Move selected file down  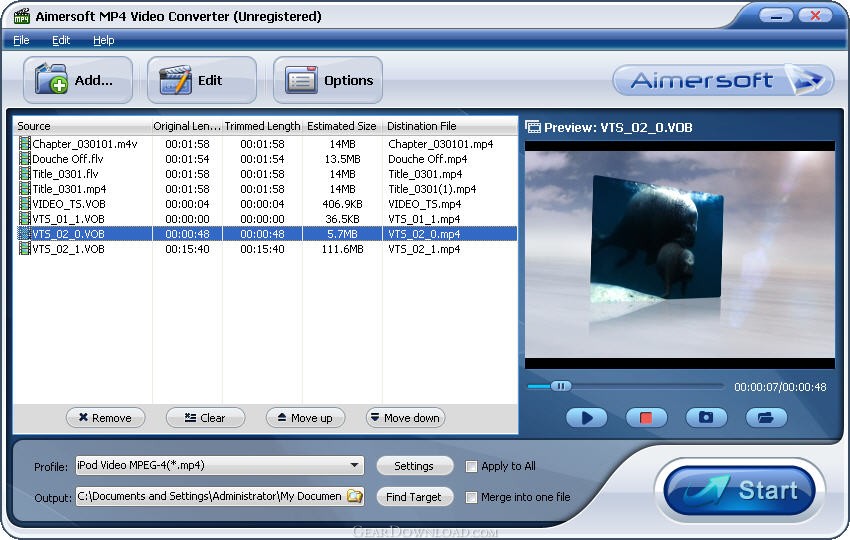[x=405, y=418]
